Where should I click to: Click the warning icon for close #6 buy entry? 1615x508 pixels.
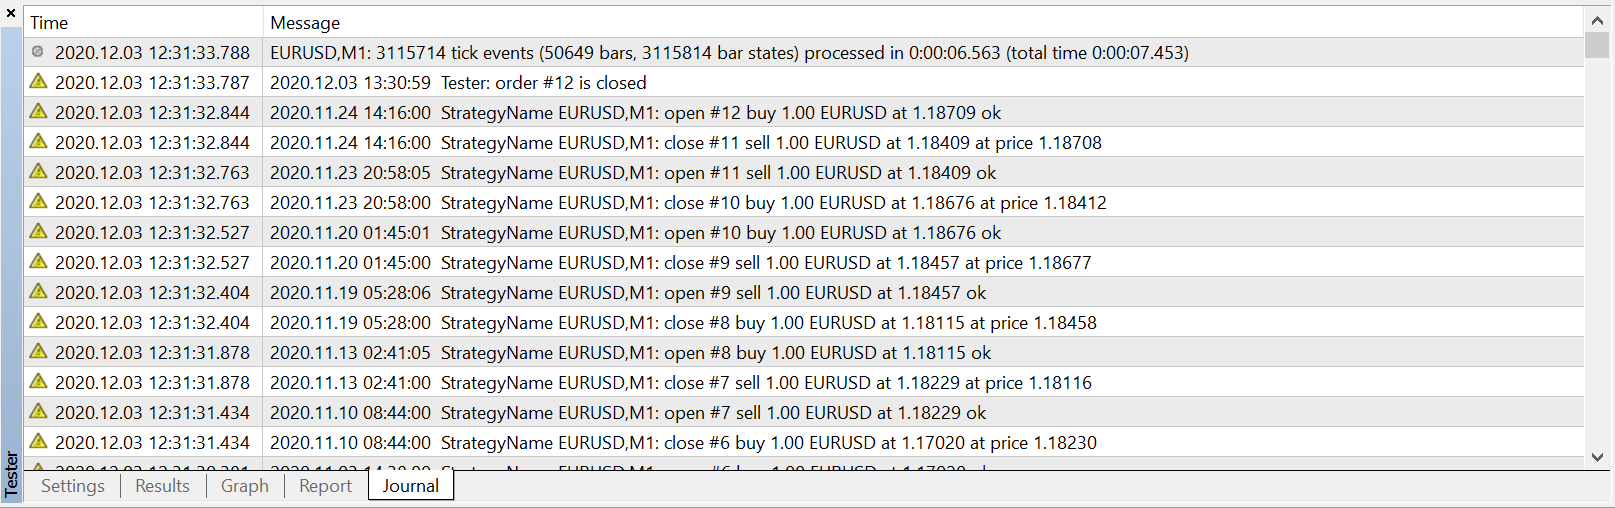[x=38, y=441]
